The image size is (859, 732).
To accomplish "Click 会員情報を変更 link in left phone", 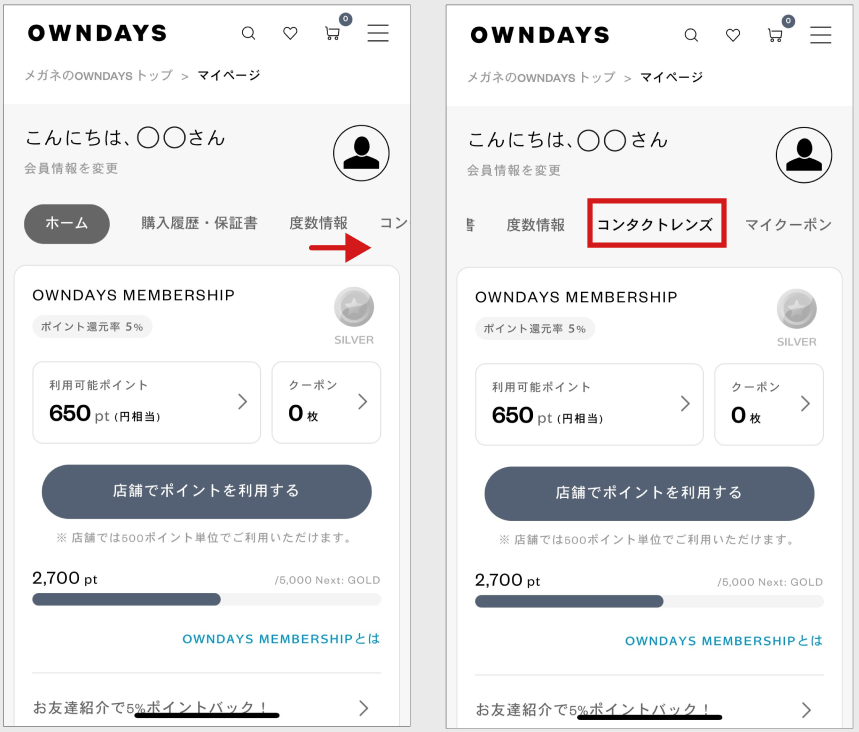I will point(71,168).
